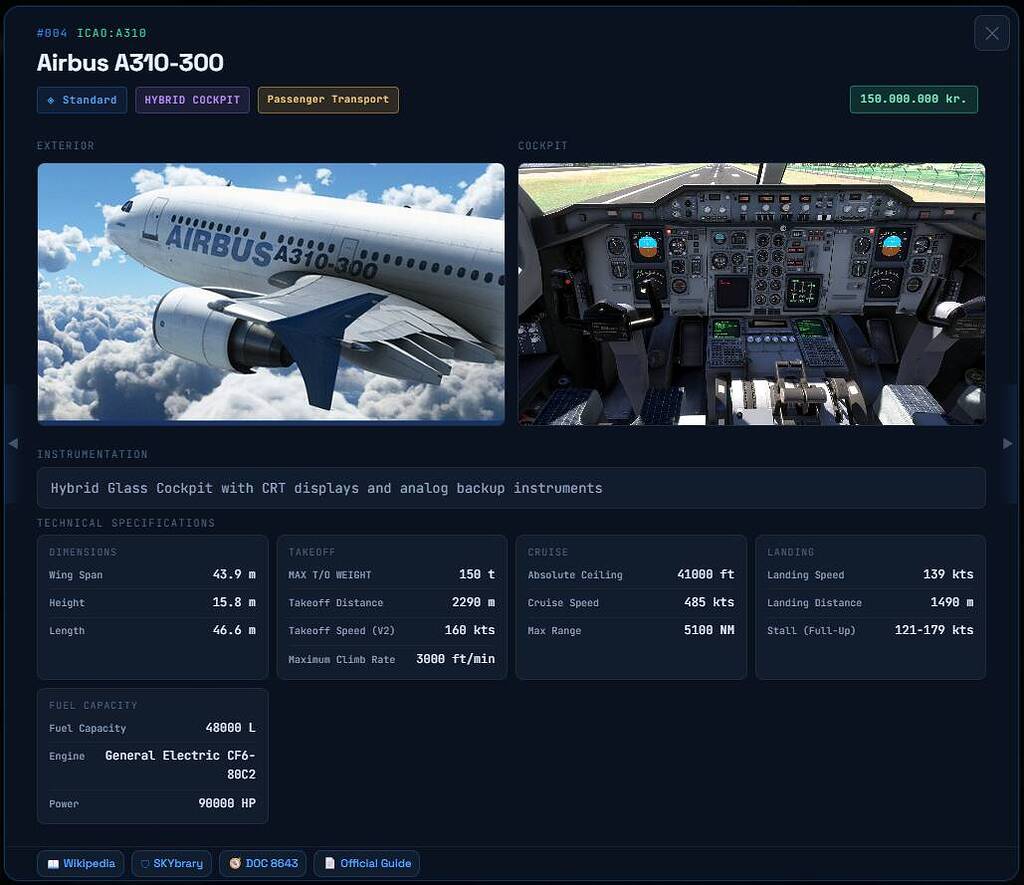Viewport: 1024px width, 885px height.
Task: Open the Wikipedia link
Action: pyautogui.click(x=80, y=863)
